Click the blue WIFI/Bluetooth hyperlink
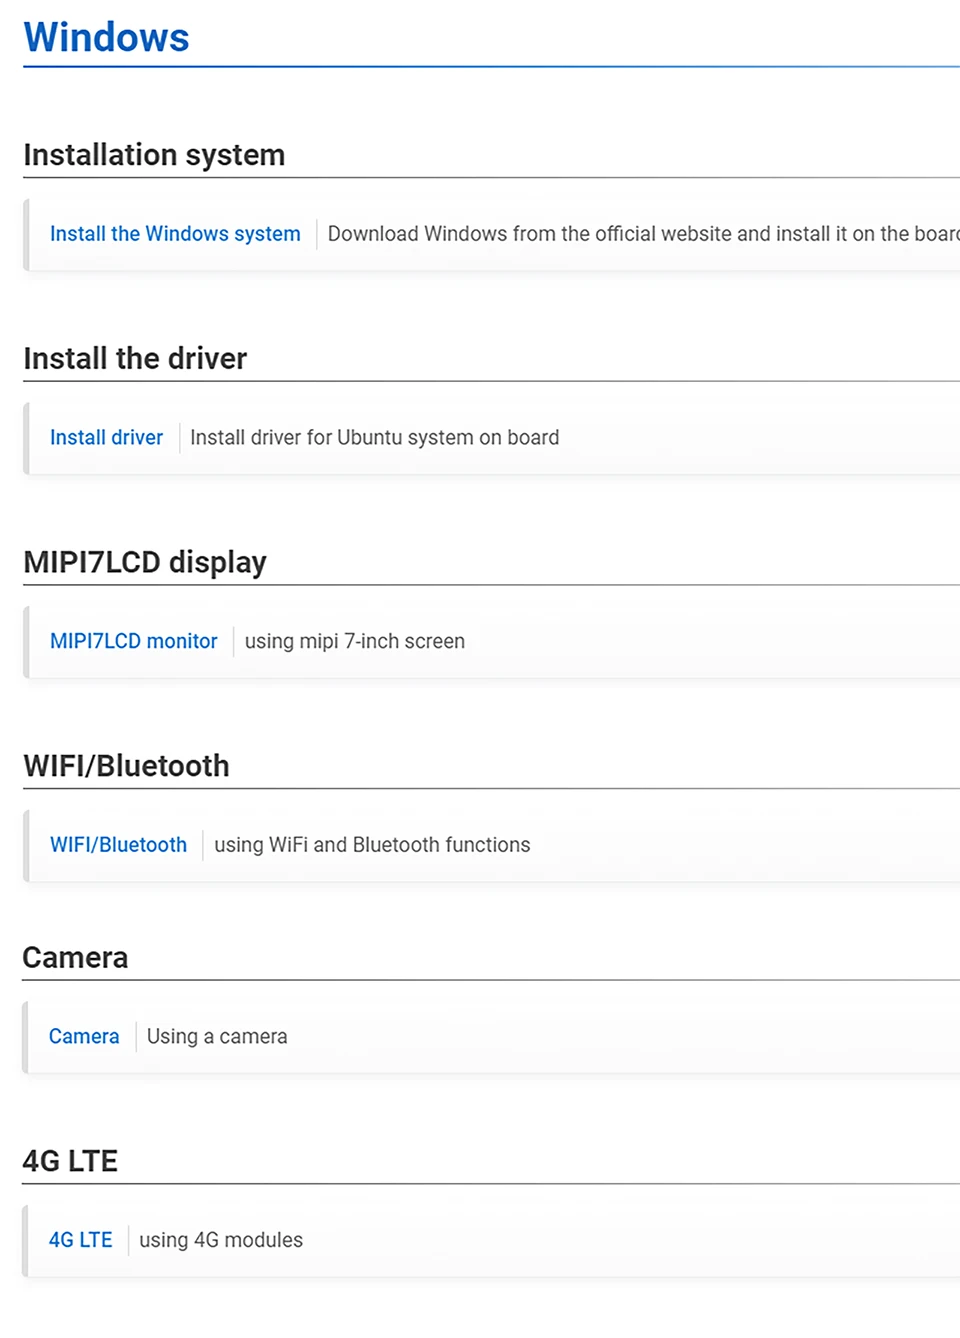This screenshot has height=1338, width=960. tap(118, 845)
